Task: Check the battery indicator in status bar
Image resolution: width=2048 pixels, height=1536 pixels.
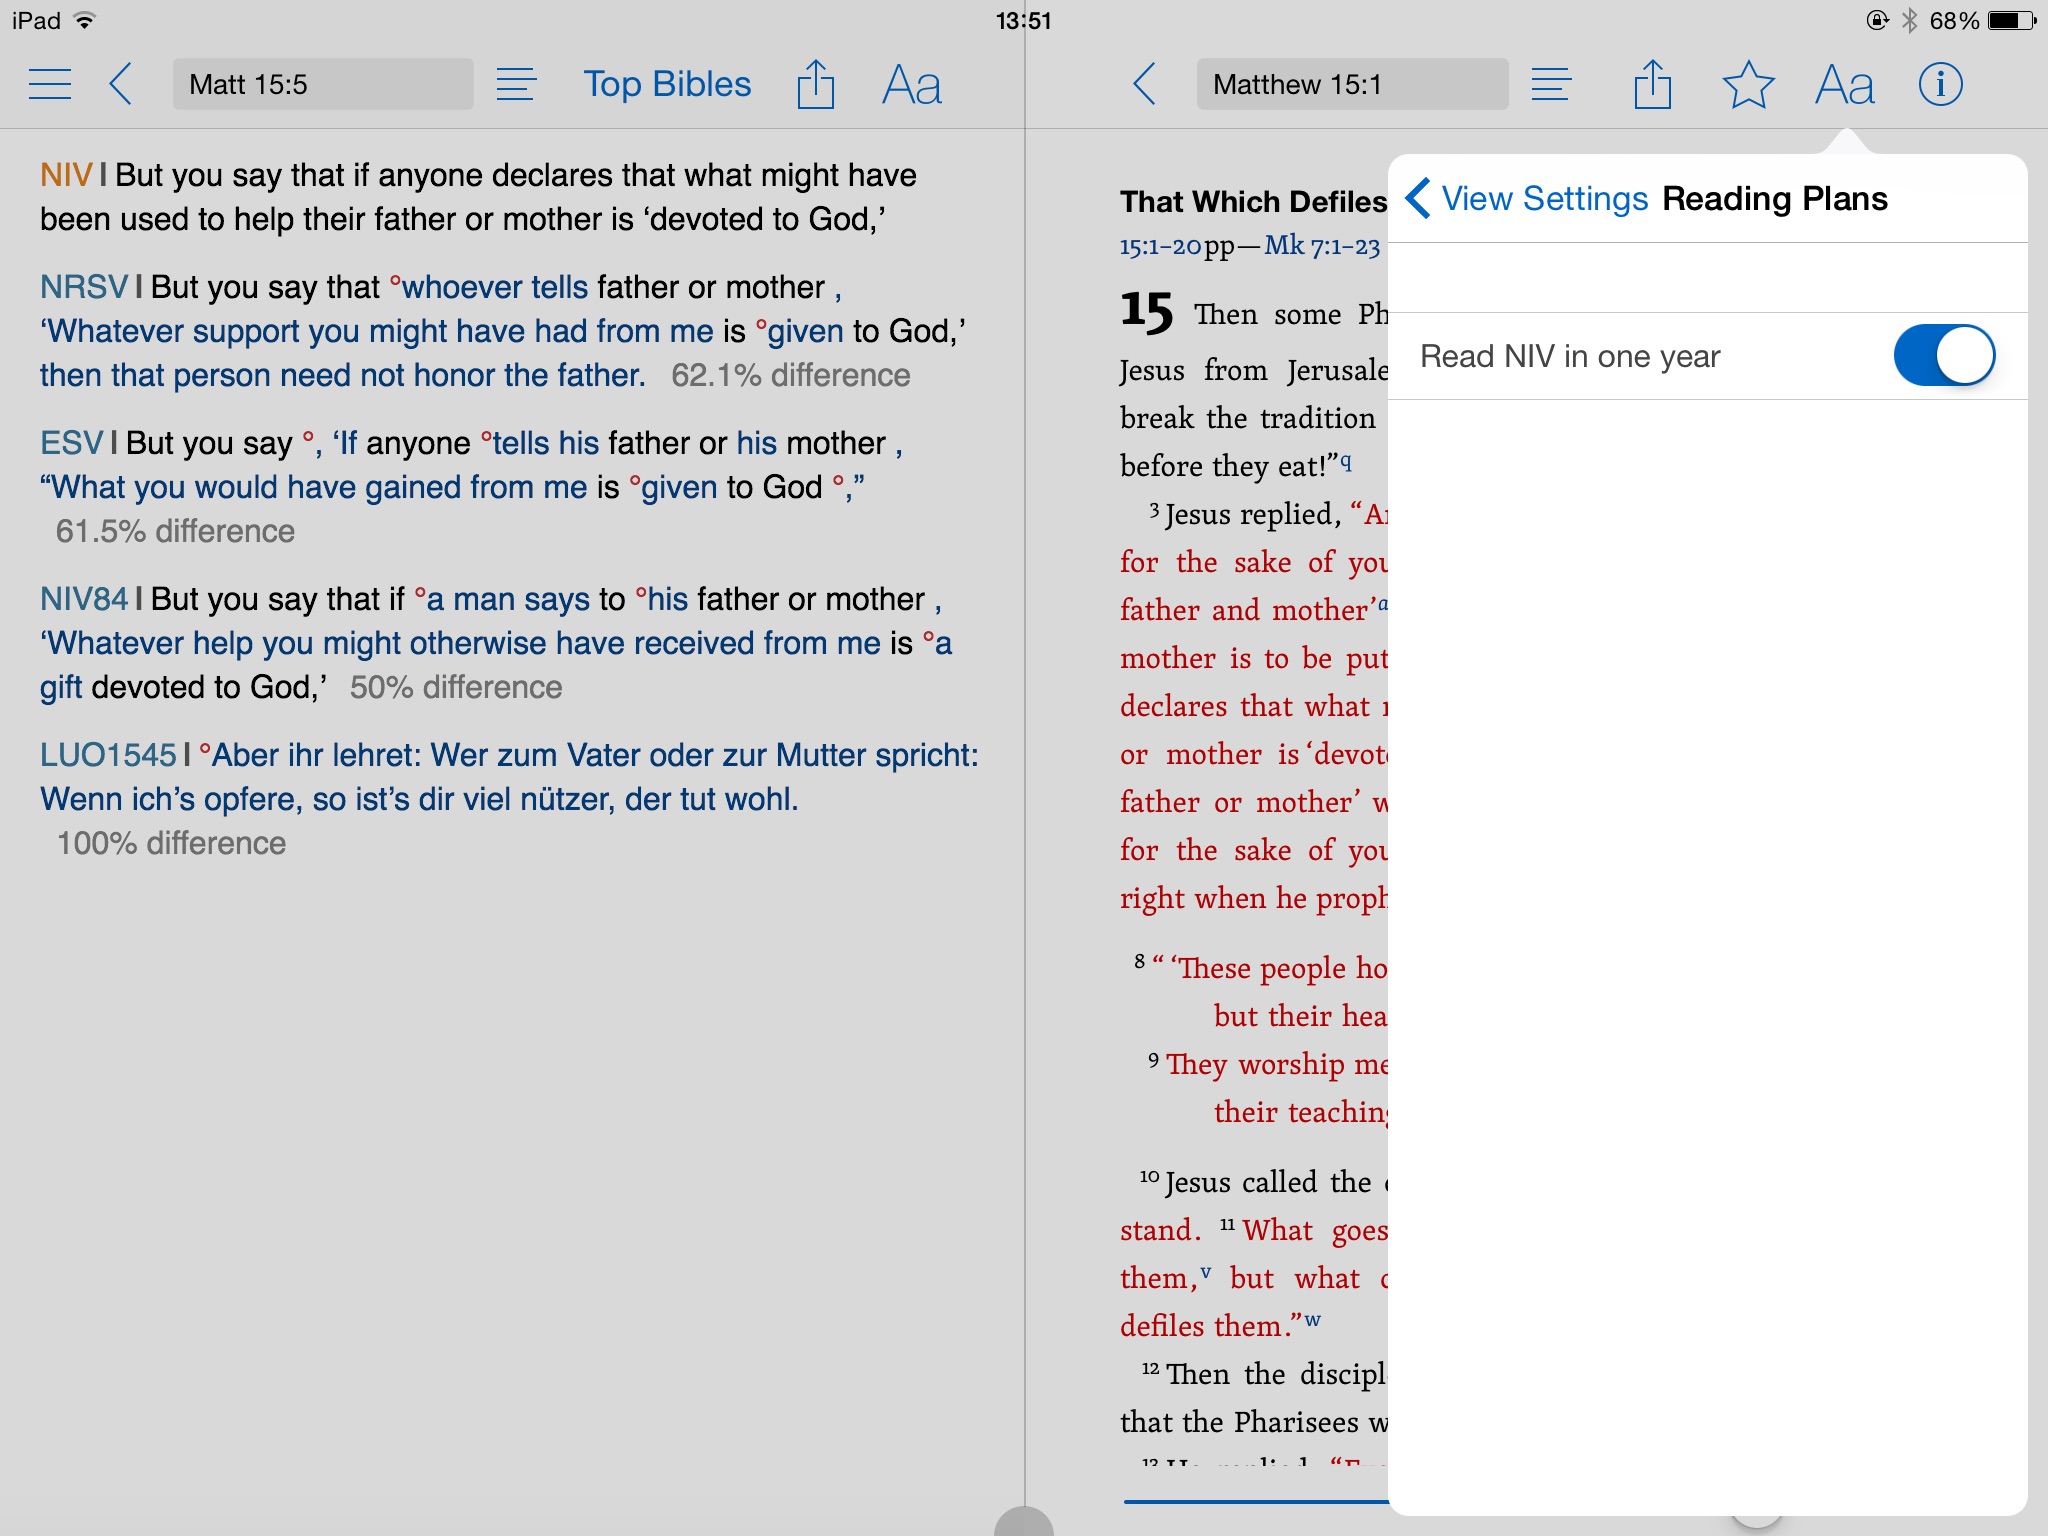Action: click(x=2013, y=20)
